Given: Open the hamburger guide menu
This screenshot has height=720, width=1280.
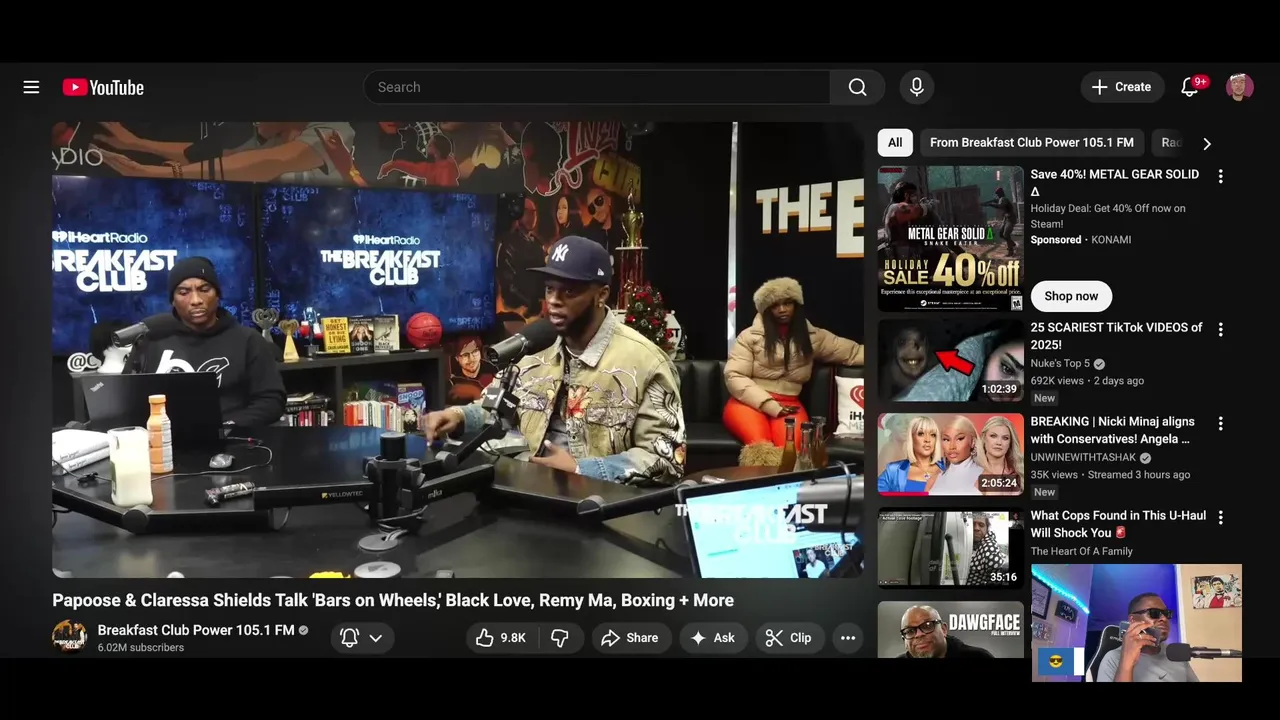Looking at the screenshot, I should [31, 87].
